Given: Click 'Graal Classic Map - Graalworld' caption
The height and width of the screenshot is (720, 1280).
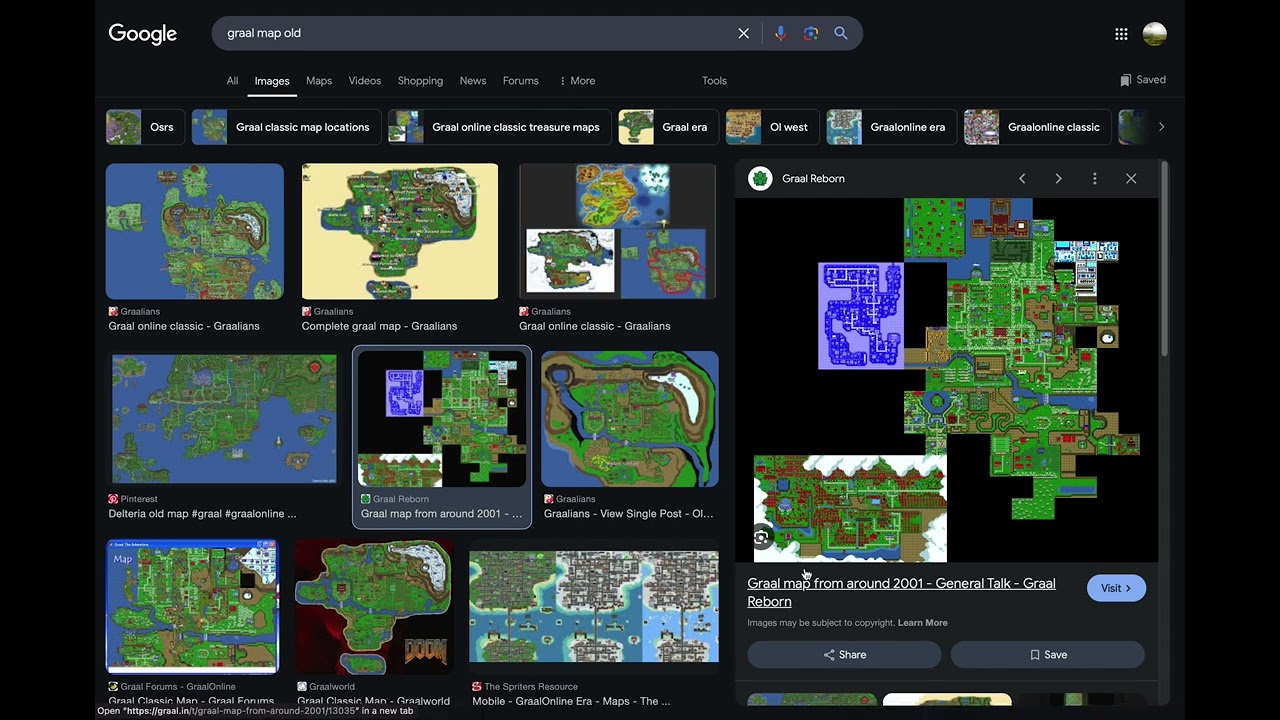Looking at the screenshot, I should click(x=373, y=701).
